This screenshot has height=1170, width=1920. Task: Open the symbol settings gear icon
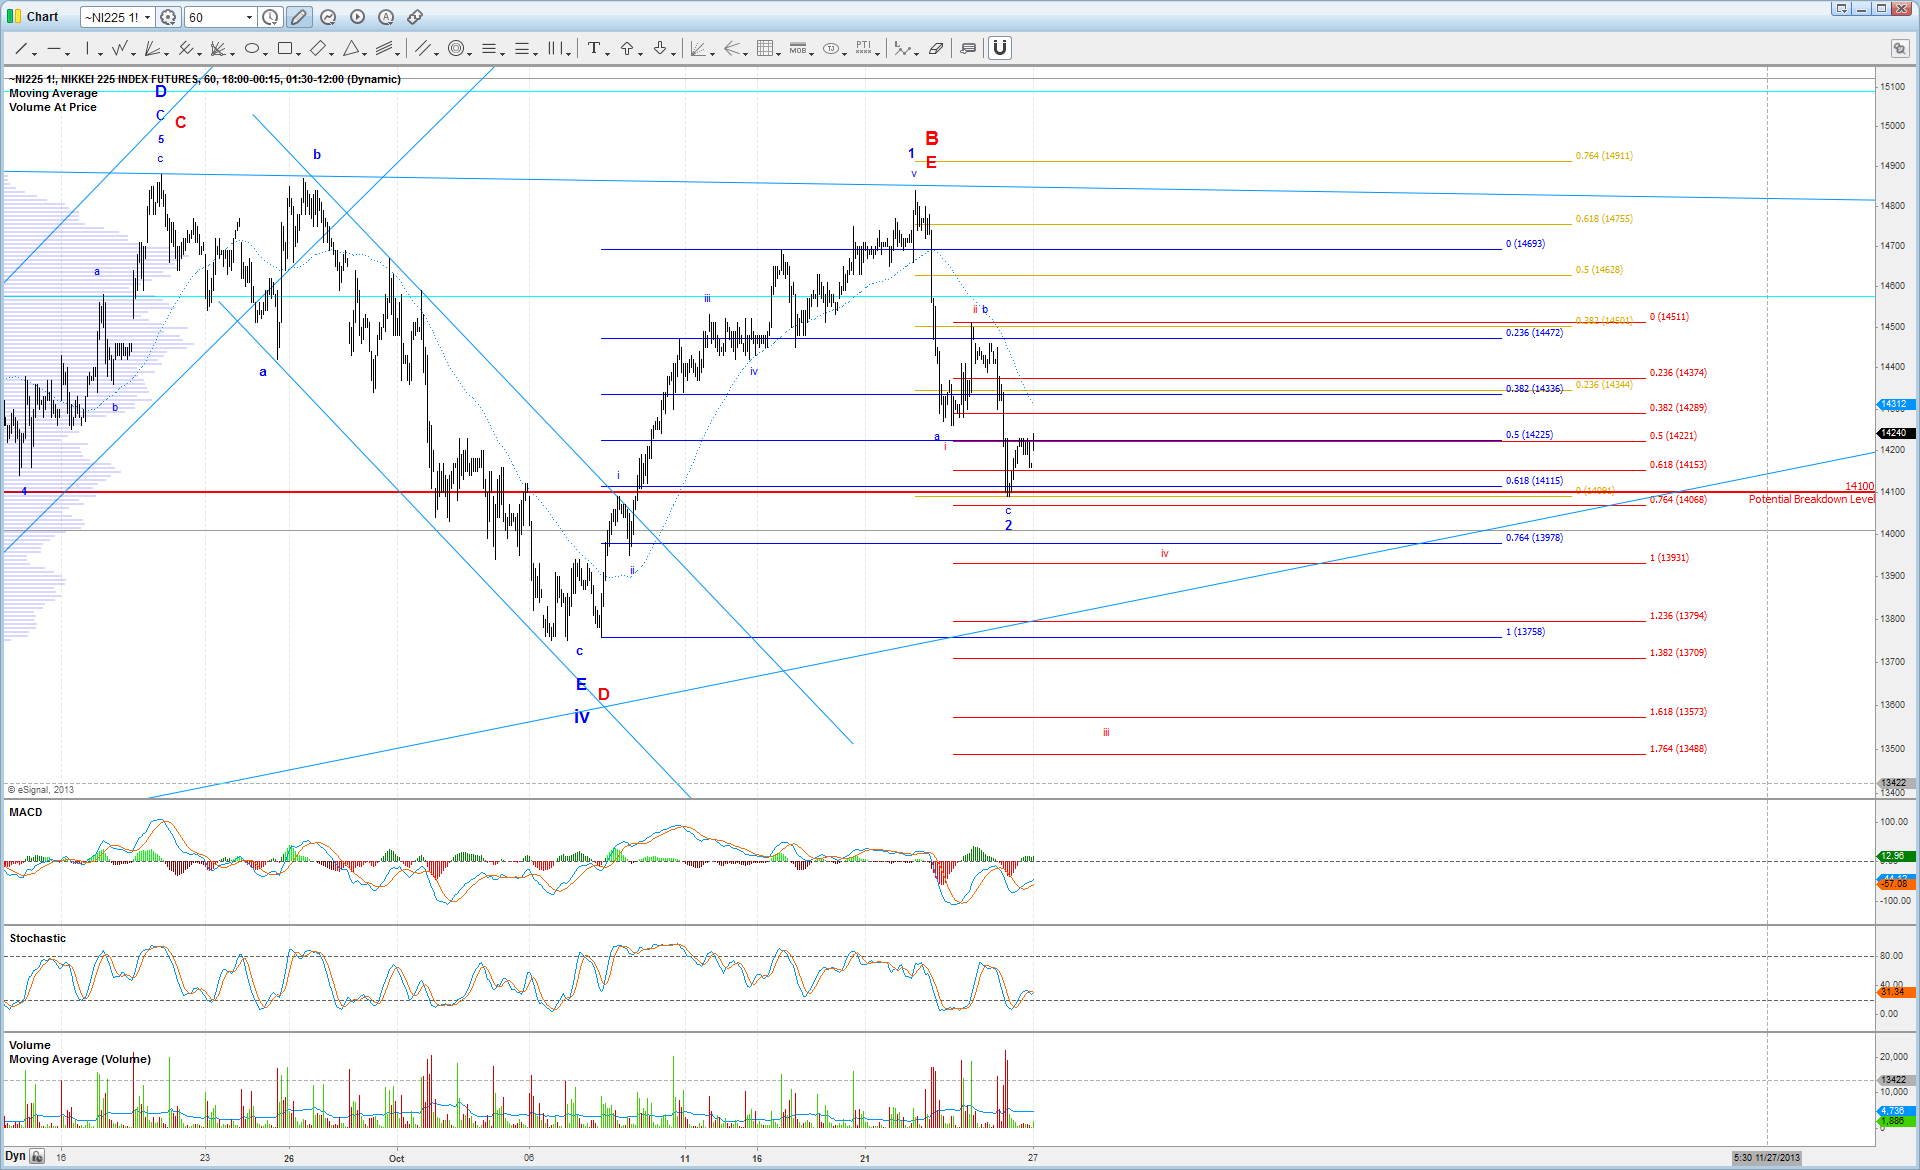(169, 17)
